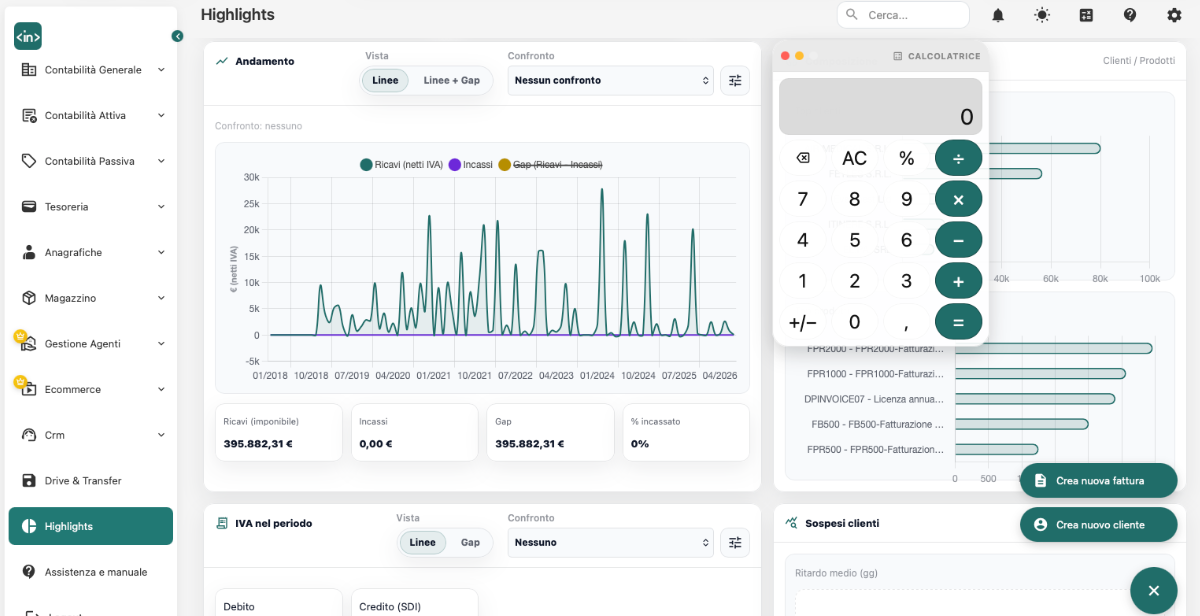The width and height of the screenshot is (1200, 616).
Task: Open Nessun confronto dropdown
Action: (x=611, y=80)
